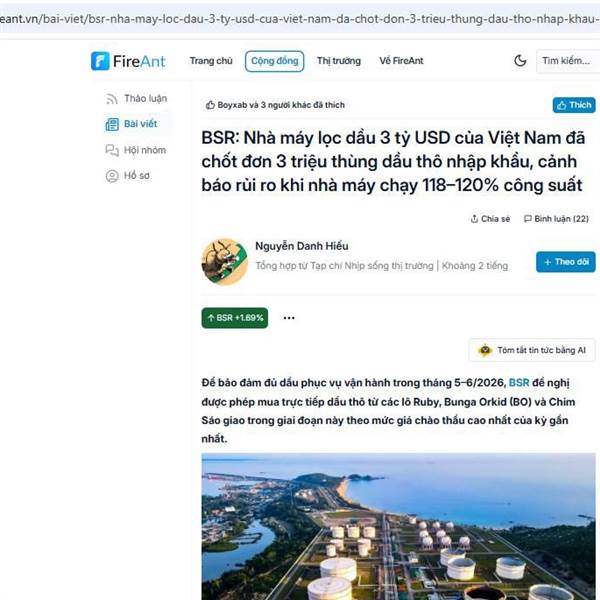Click the Thích like button
The height and width of the screenshot is (600, 600).
[574, 105]
